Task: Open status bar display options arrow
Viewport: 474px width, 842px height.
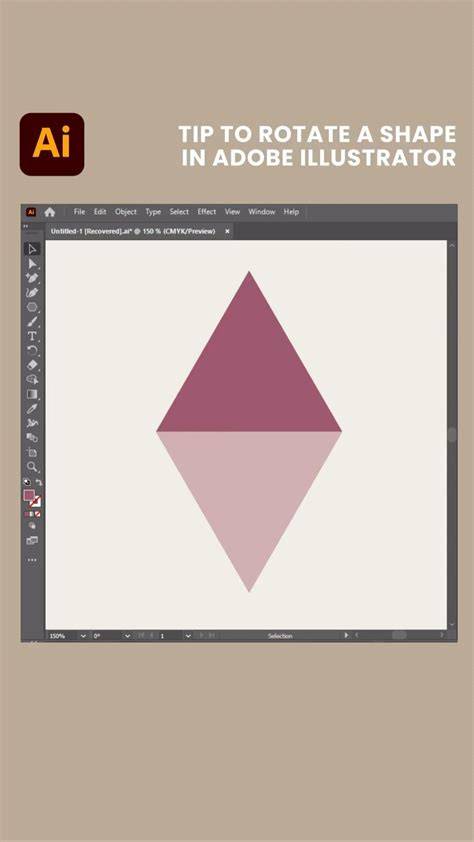Action: coord(346,635)
